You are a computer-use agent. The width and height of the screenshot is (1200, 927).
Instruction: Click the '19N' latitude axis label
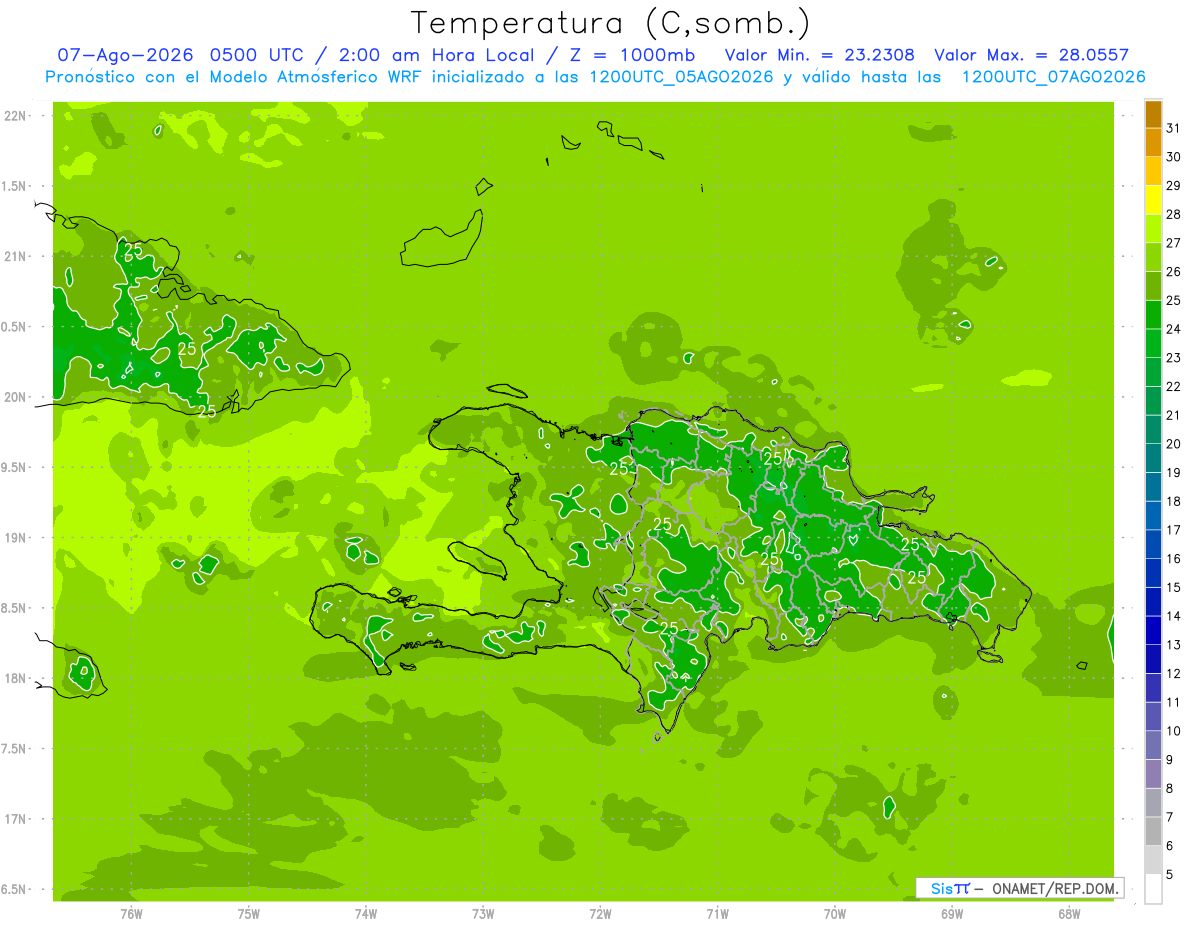coord(16,537)
